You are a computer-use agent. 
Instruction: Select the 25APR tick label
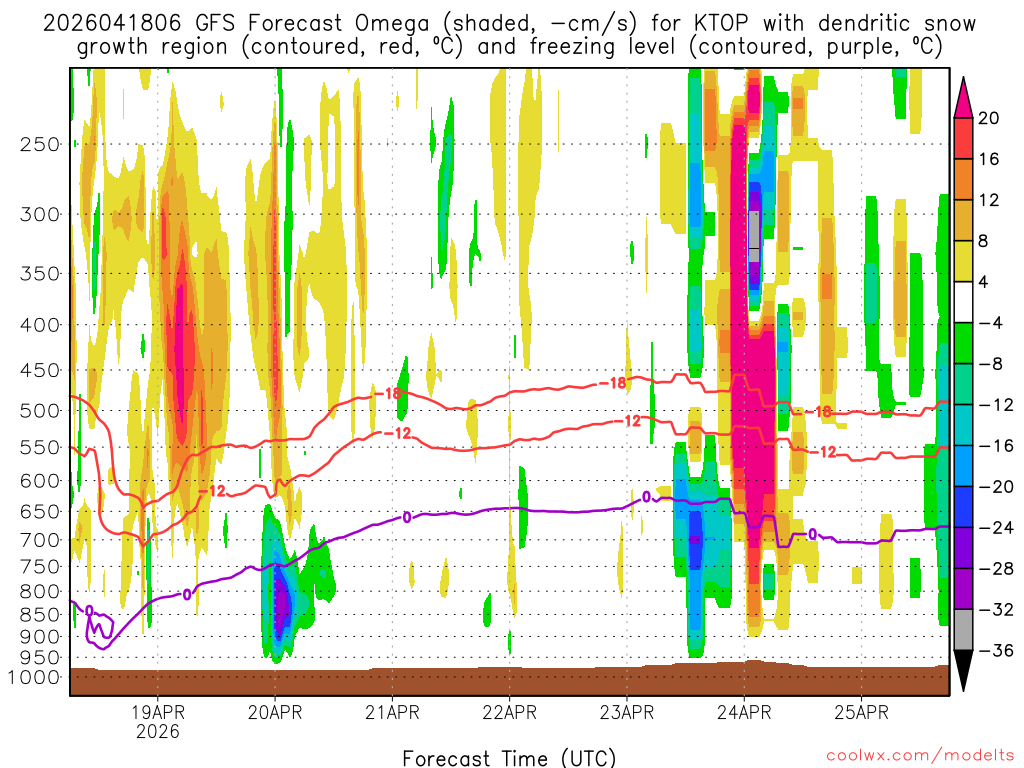coord(861,713)
